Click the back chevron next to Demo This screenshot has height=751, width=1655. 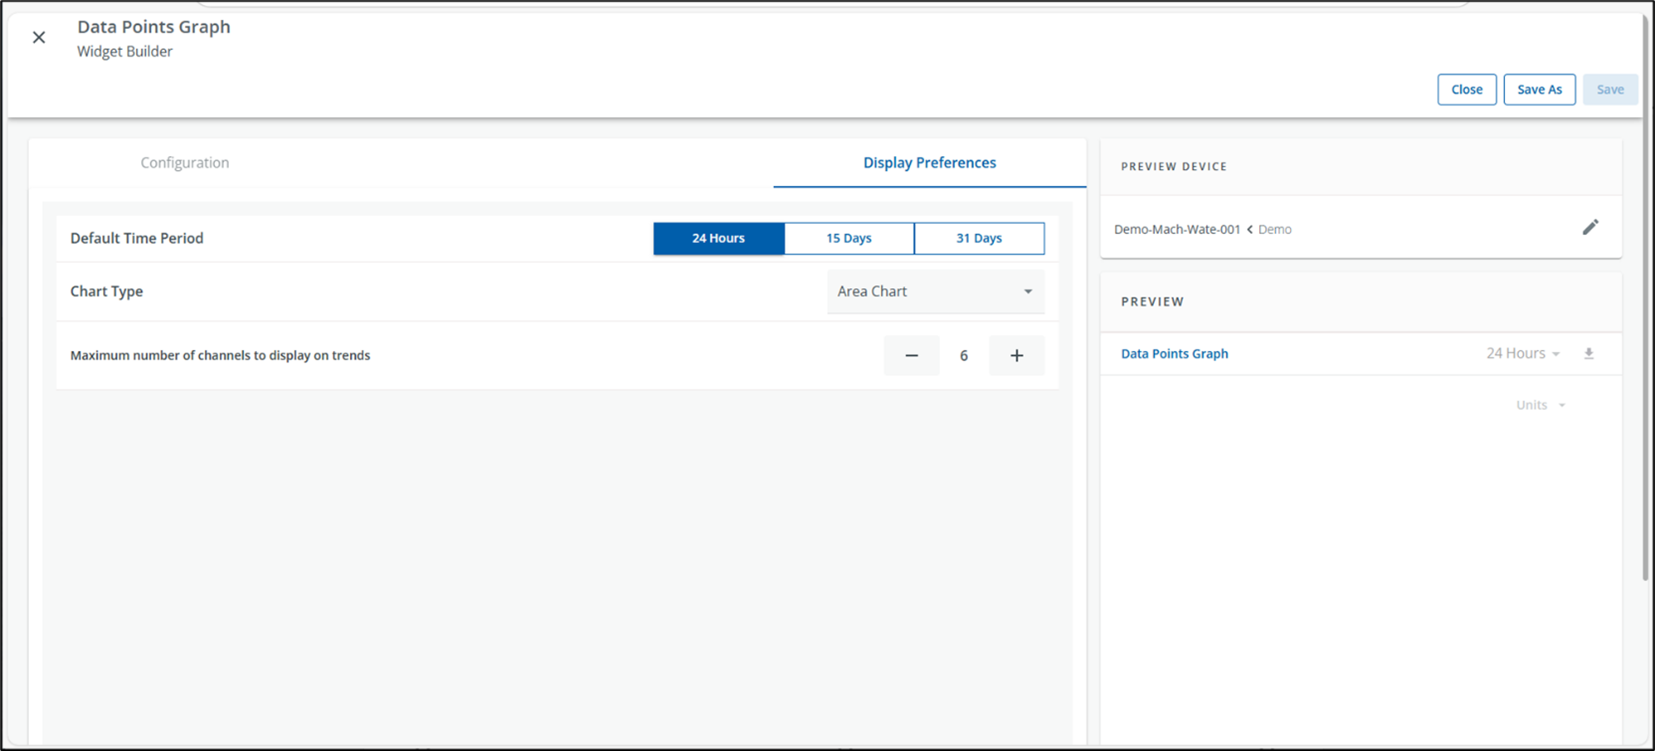[x=1250, y=229]
